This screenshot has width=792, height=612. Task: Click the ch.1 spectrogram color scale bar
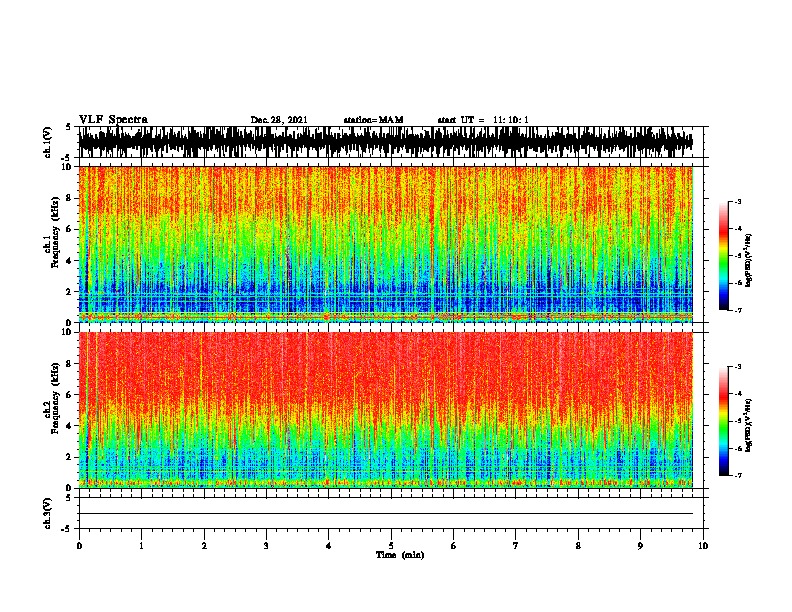[x=723, y=256]
